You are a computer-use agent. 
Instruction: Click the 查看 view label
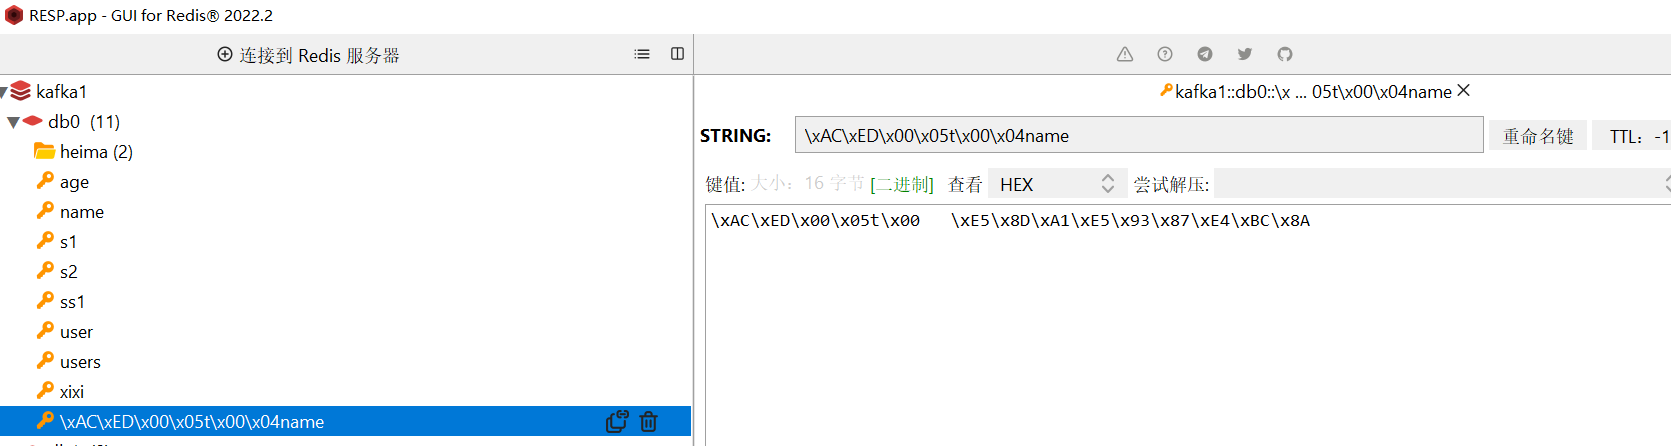[x=965, y=184]
